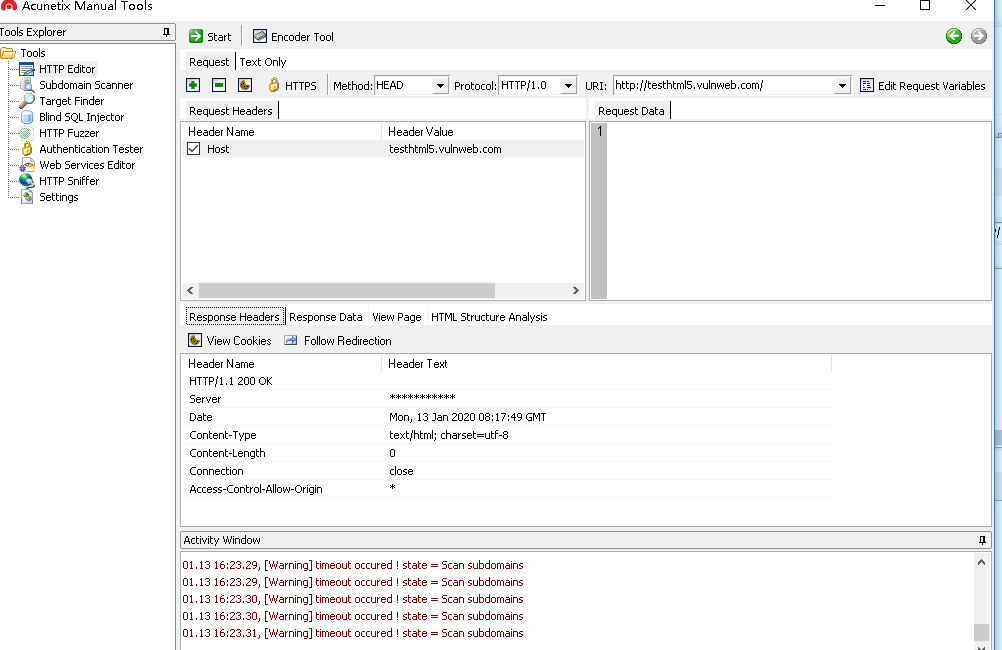Click the HTTP Sniffer globe icon
Image resolution: width=1002 pixels, height=650 pixels.
(x=26, y=181)
